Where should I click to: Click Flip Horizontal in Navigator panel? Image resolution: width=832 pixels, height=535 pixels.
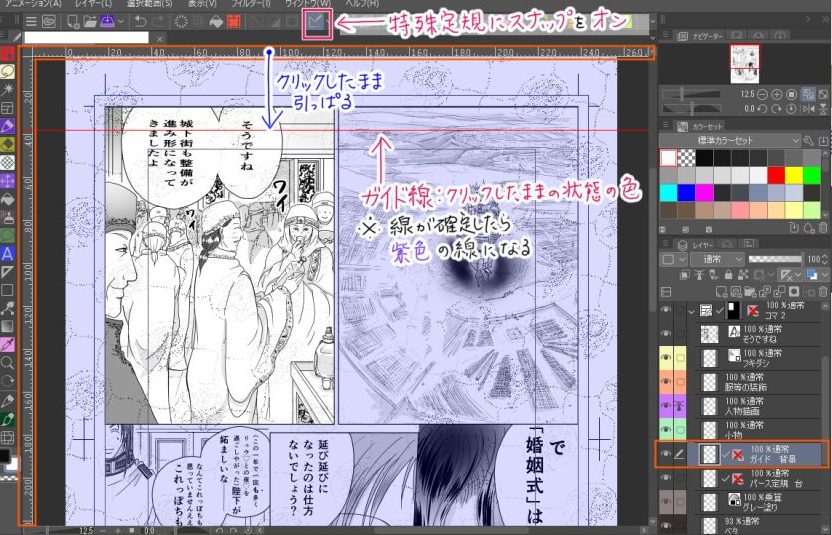[x=809, y=109]
